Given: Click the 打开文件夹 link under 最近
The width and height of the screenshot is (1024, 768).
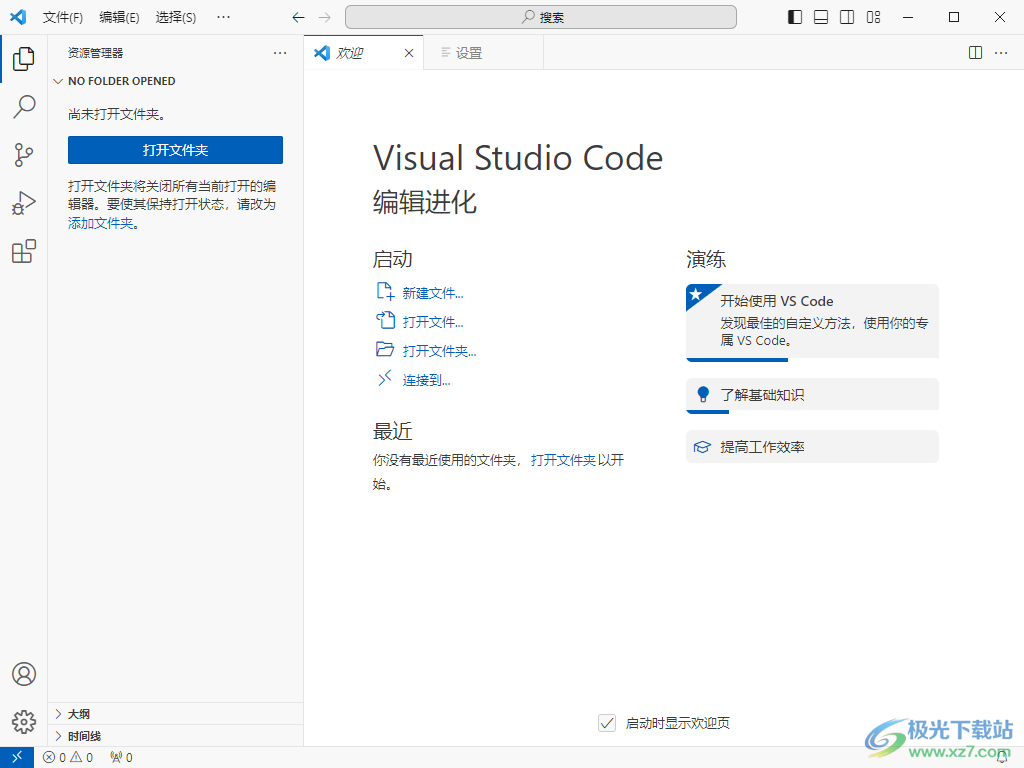Looking at the screenshot, I should click(563, 460).
